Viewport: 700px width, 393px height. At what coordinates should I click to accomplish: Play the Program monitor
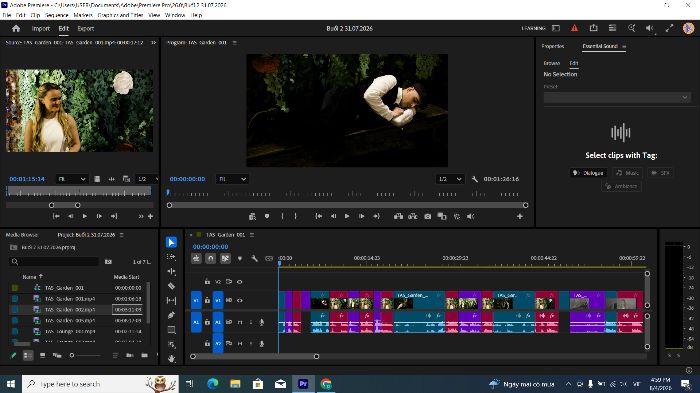pyautogui.click(x=347, y=216)
